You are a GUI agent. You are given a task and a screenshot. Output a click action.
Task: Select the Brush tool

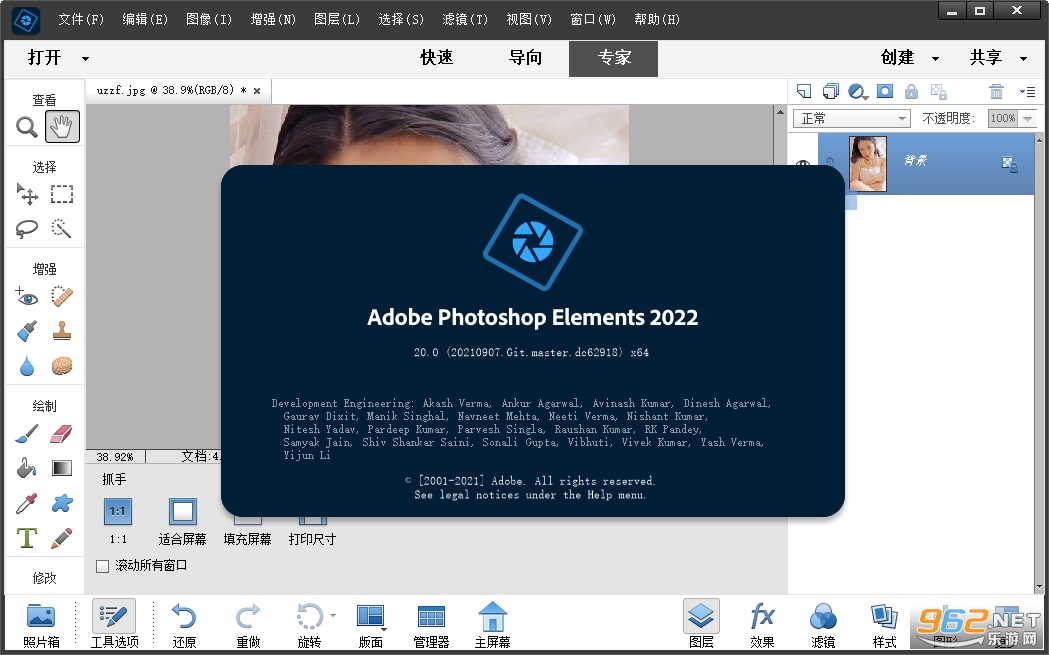click(27, 434)
